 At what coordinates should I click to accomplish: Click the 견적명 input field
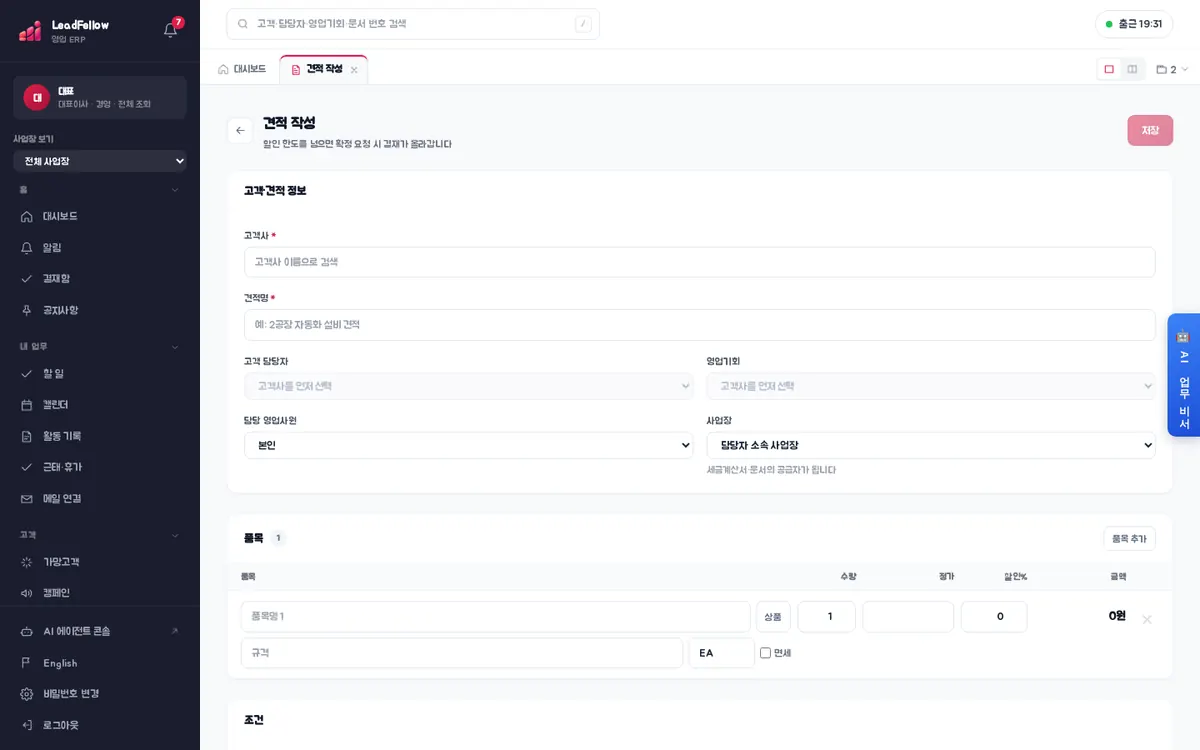tap(700, 325)
